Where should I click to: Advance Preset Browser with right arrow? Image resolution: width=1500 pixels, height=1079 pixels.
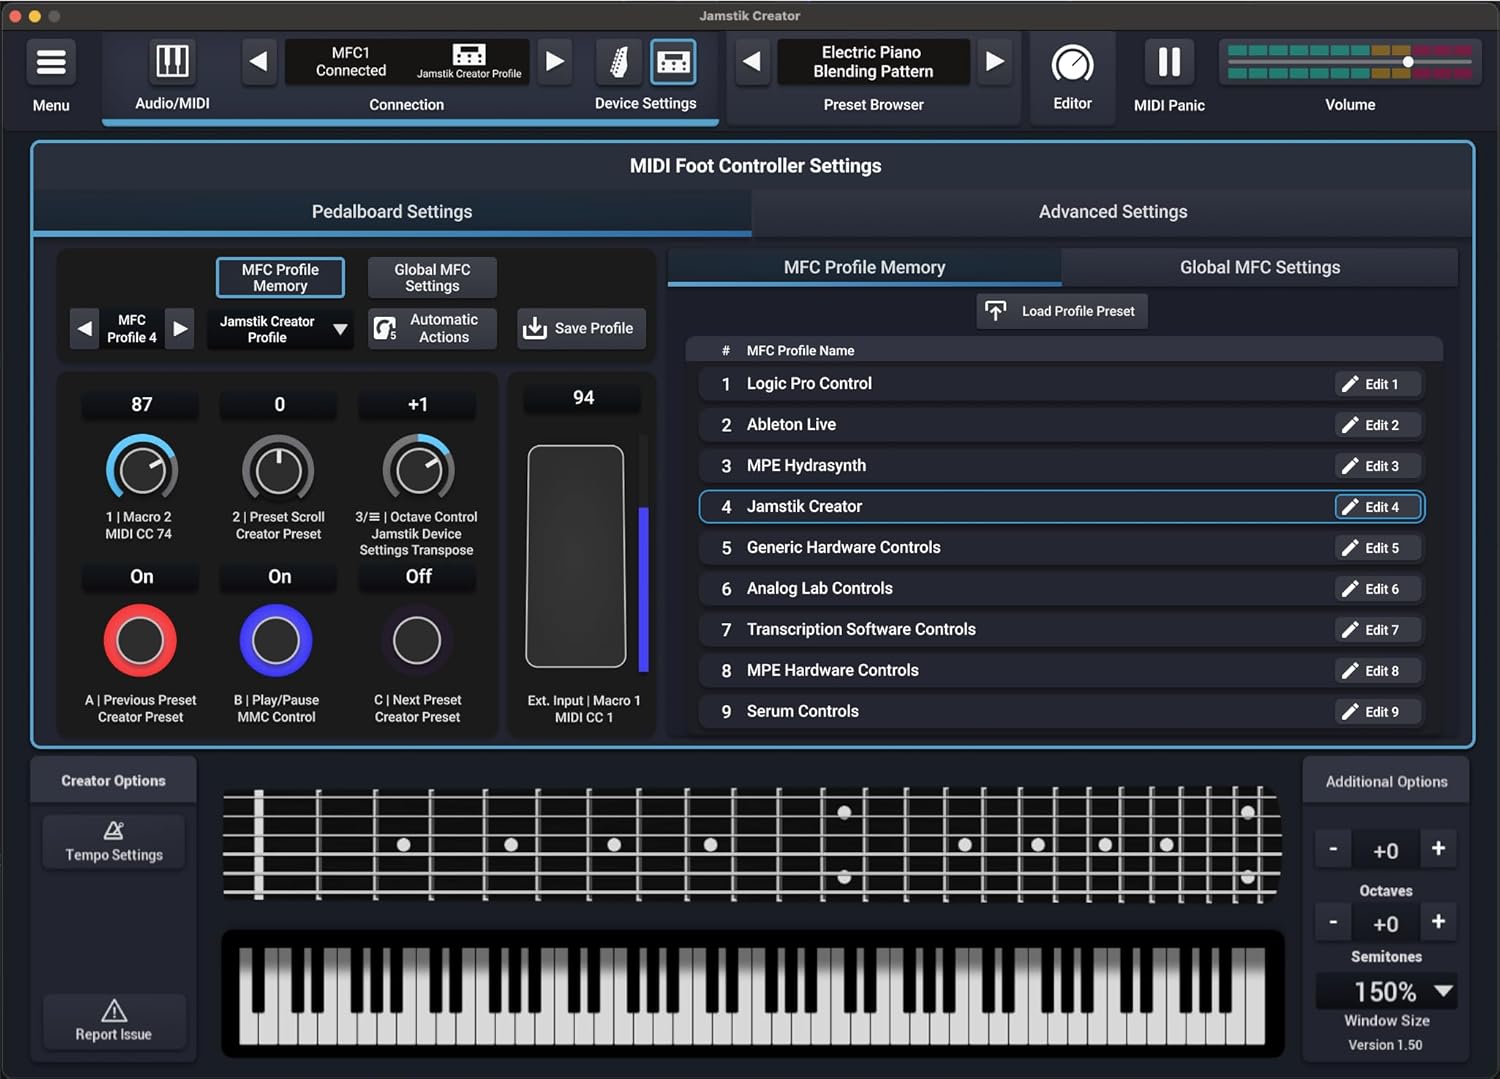995,61
